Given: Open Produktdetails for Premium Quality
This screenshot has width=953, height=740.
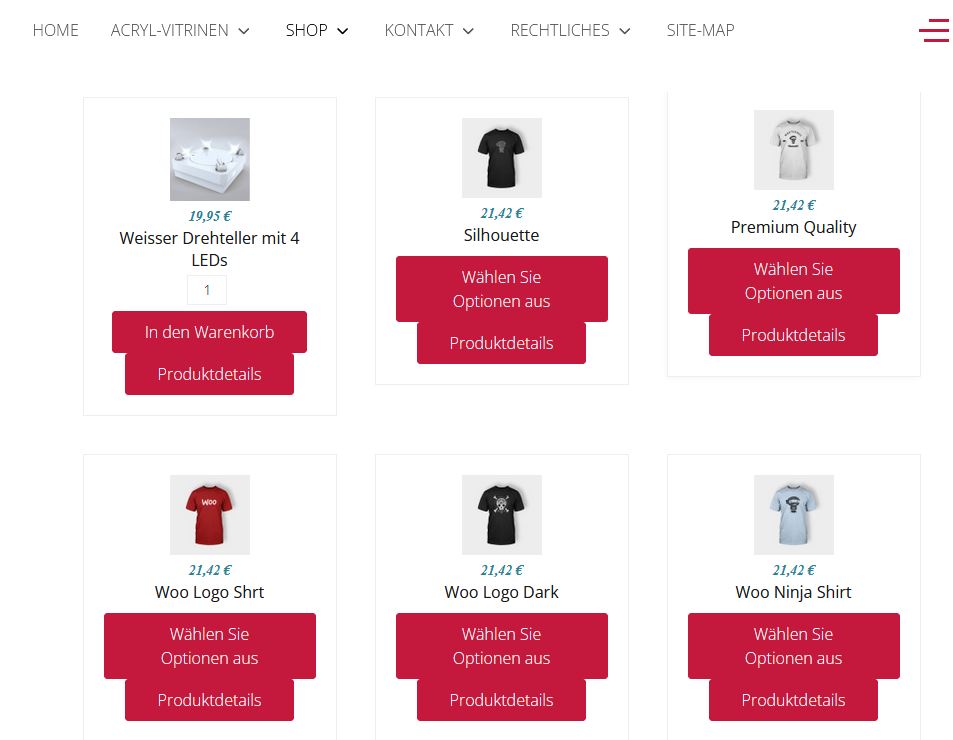Looking at the screenshot, I should (x=793, y=335).
